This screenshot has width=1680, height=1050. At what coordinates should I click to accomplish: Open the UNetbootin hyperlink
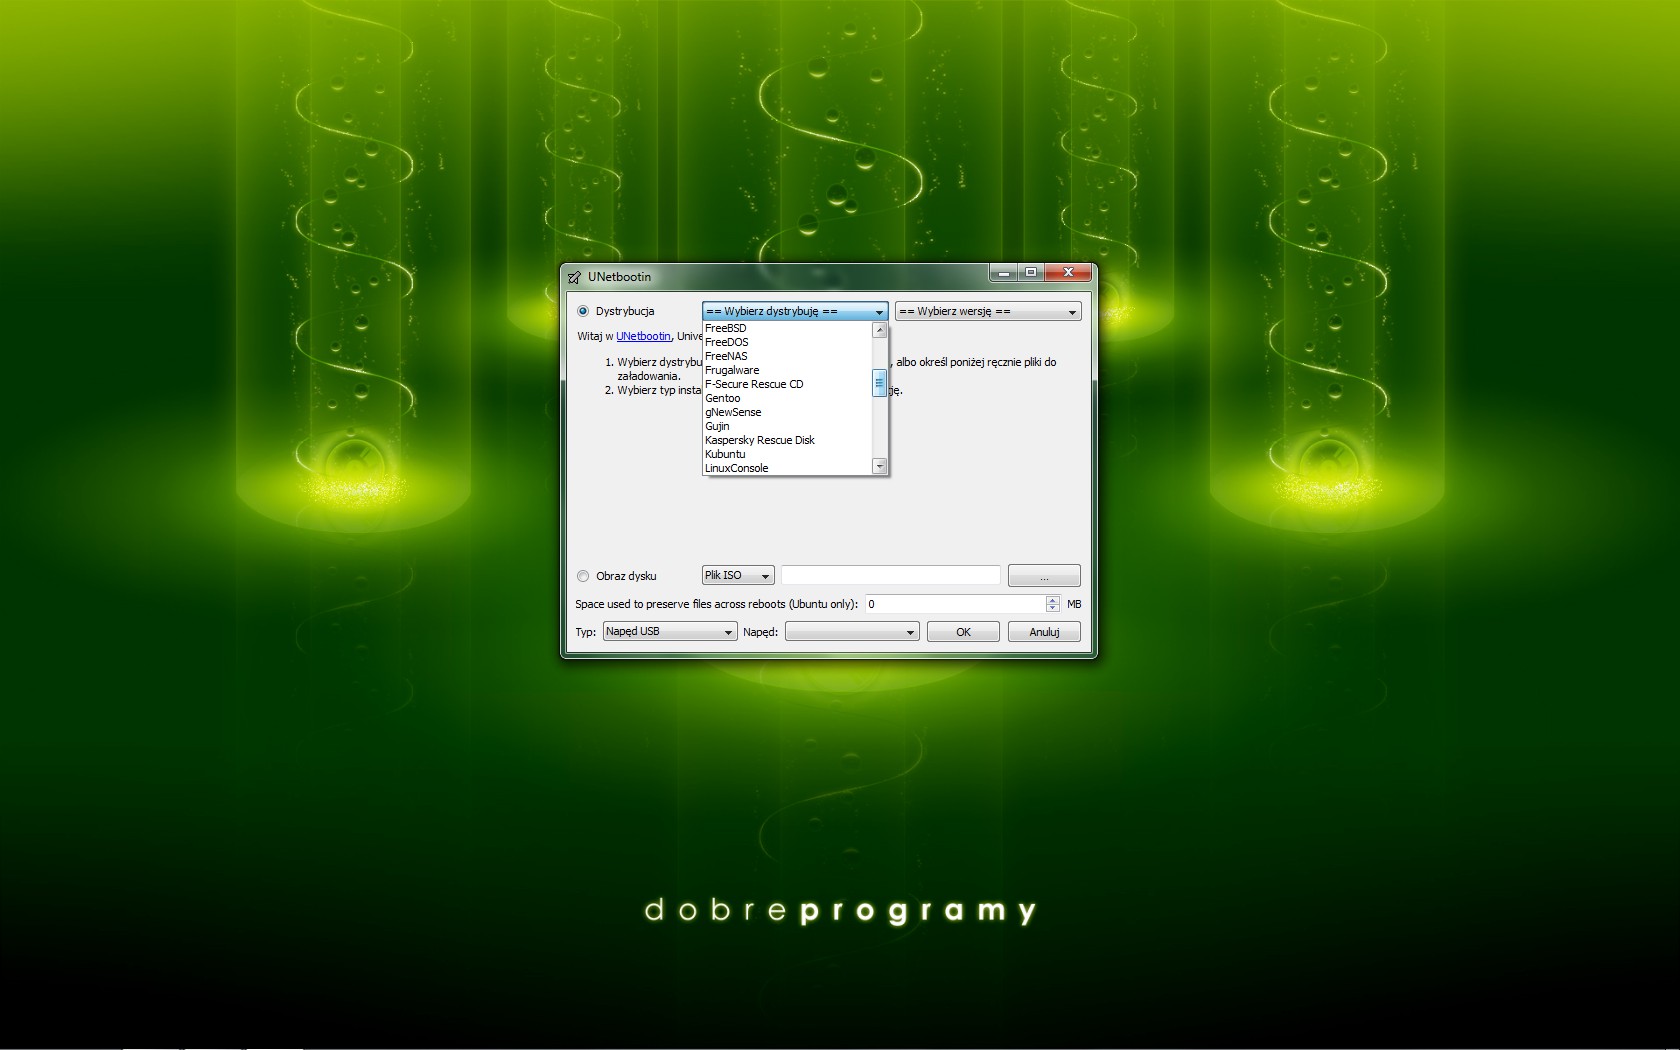click(643, 336)
